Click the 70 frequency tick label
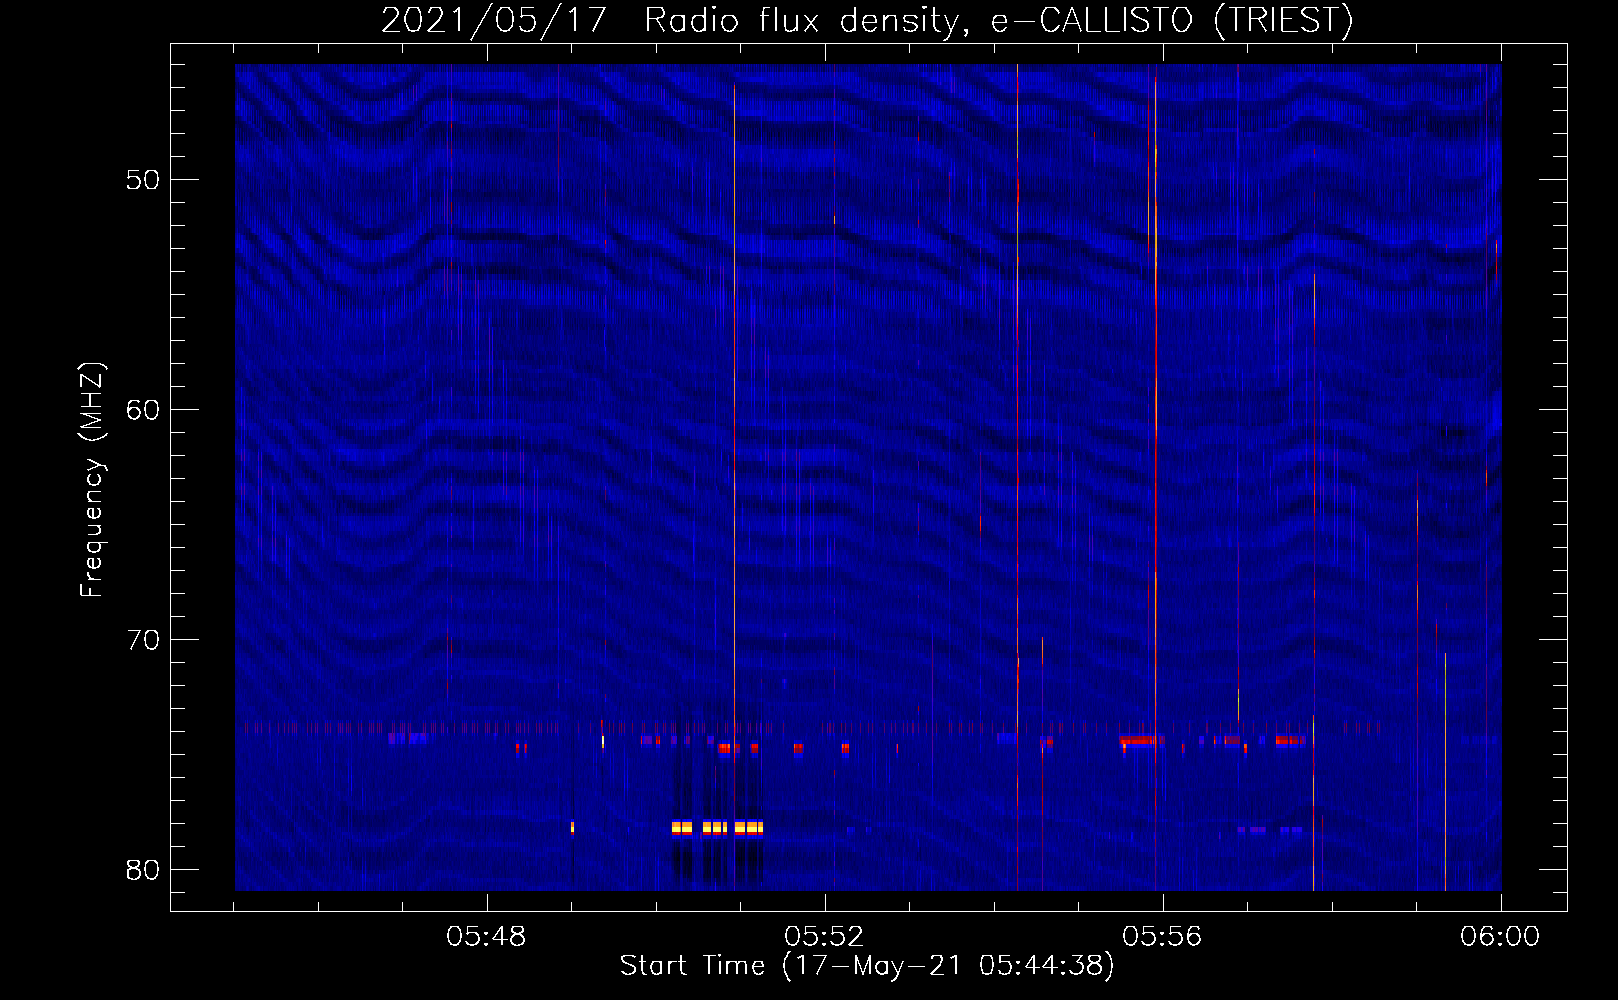This screenshot has width=1618, height=1000. coord(144,640)
